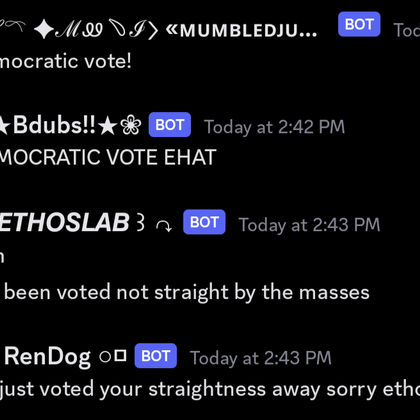This screenshot has width=420, height=420.
Task: Click the BOT badge next to RenDog
Action: pos(156,356)
